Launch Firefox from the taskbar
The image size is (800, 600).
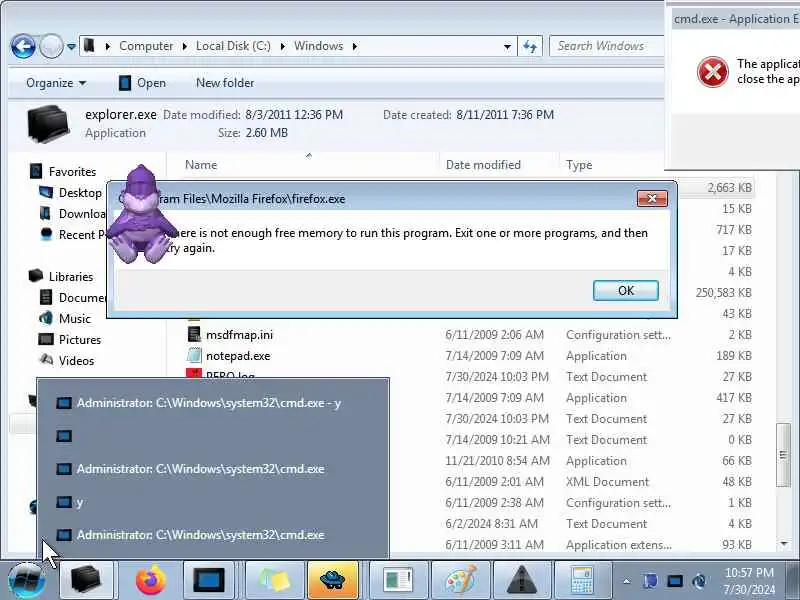pyautogui.click(x=151, y=581)
